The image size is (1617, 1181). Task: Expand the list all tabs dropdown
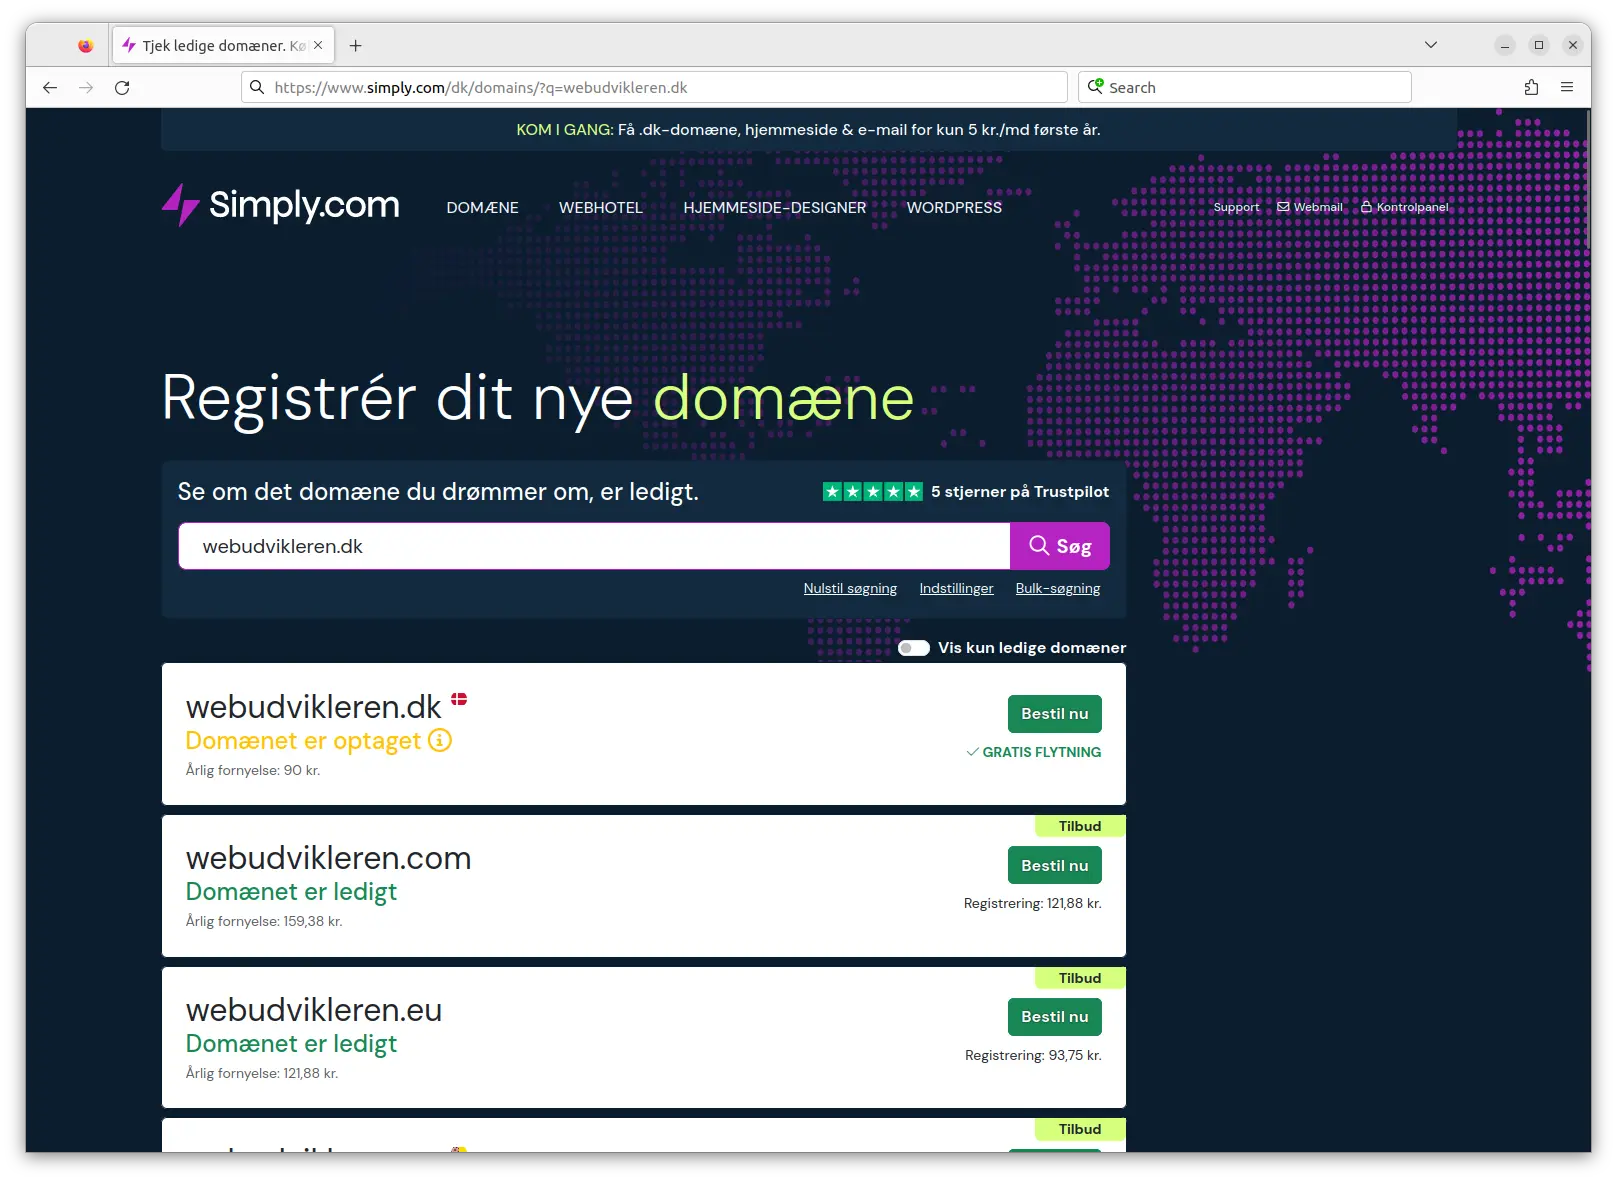[x=1431, y=45]
